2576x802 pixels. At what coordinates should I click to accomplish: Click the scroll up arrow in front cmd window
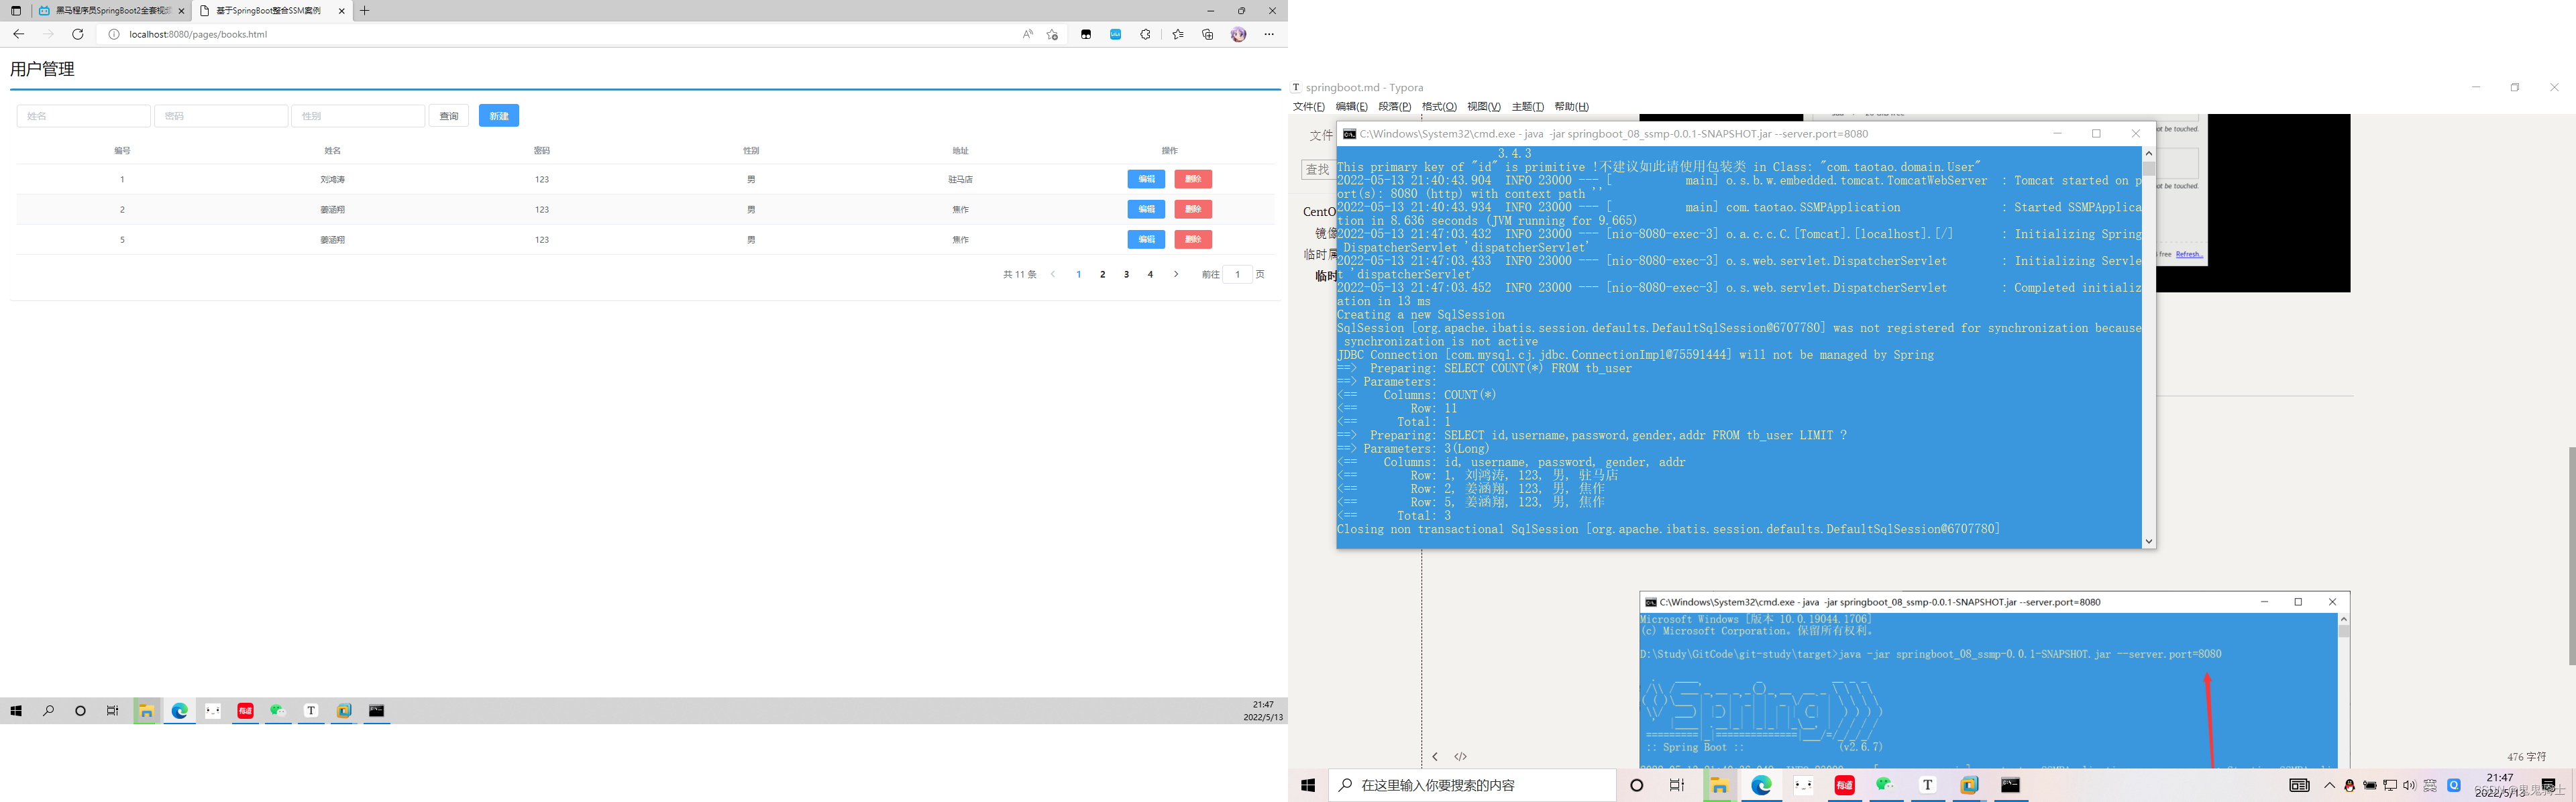click(x=2148, y=154)
